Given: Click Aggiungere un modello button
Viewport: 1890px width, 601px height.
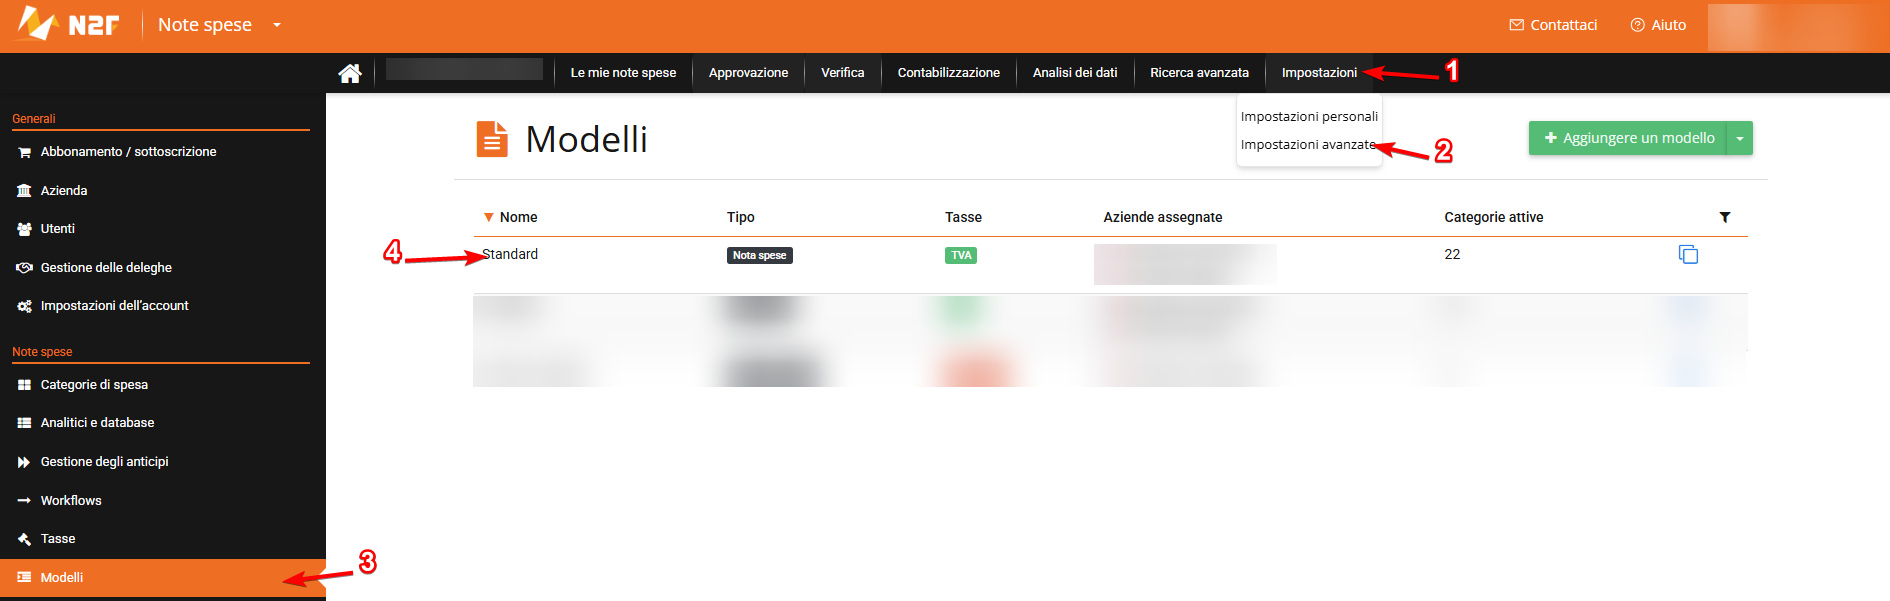Looking at the screenshot, I should tap(1628, 138).
